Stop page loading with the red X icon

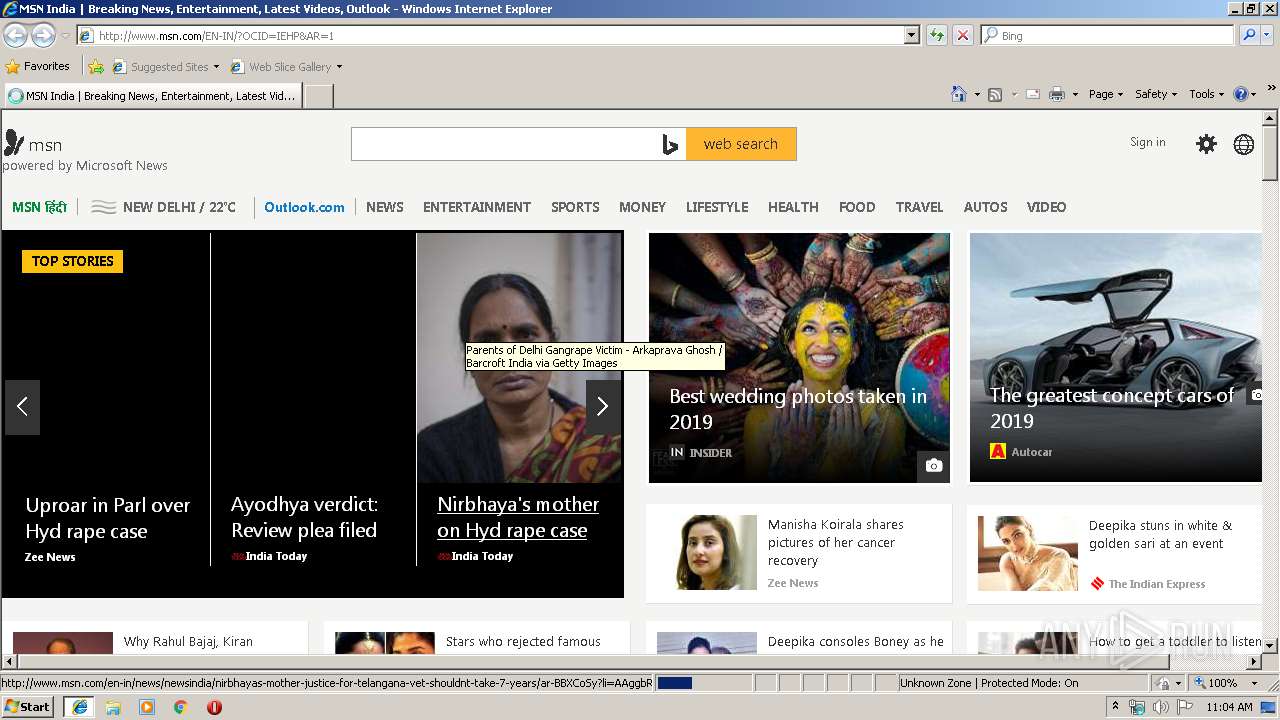click(963, 35)
